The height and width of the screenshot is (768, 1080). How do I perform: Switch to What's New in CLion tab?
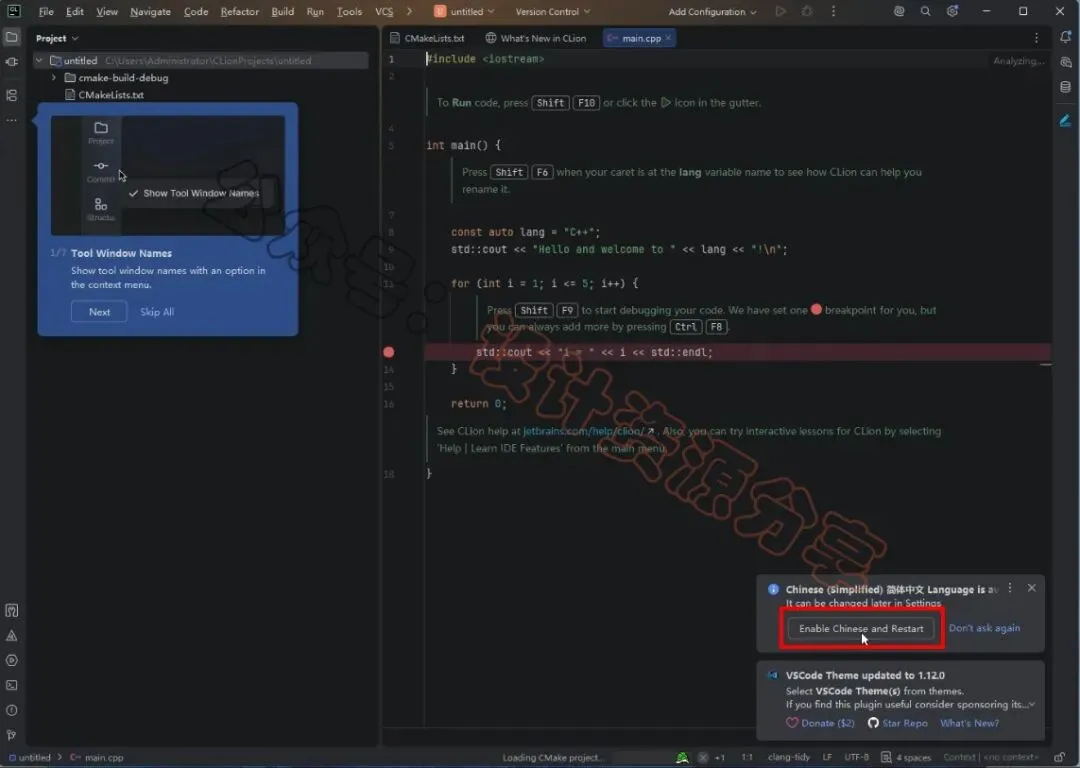(x=536, y=39)
